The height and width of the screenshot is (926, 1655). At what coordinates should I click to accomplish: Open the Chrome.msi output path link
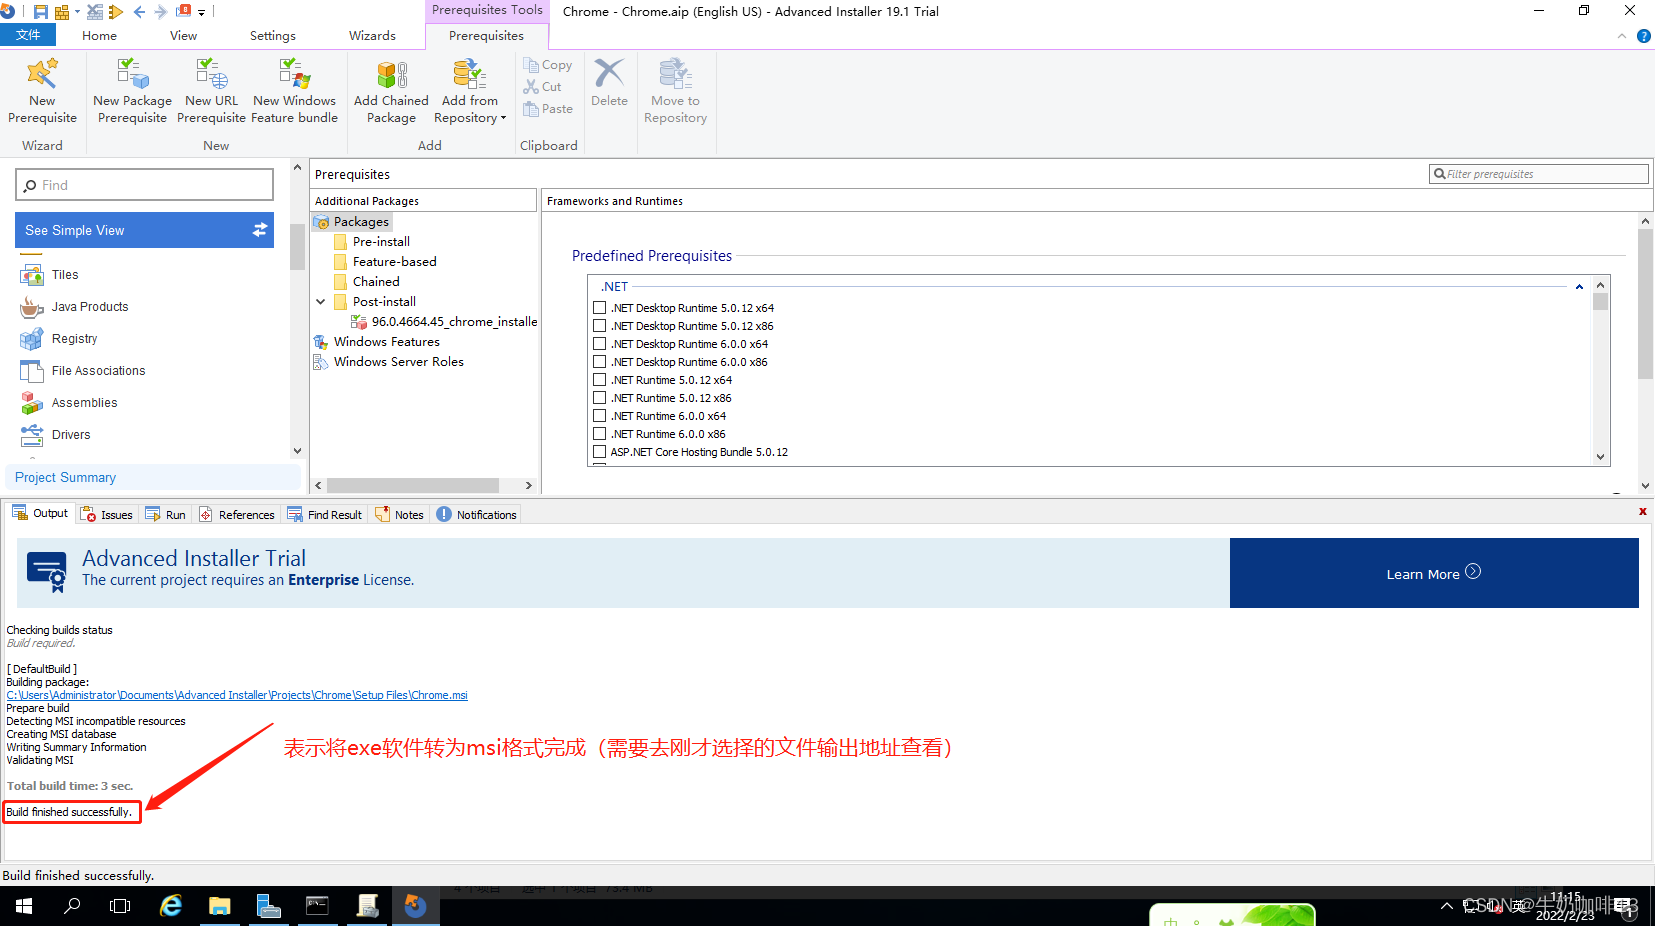[237, 695]
